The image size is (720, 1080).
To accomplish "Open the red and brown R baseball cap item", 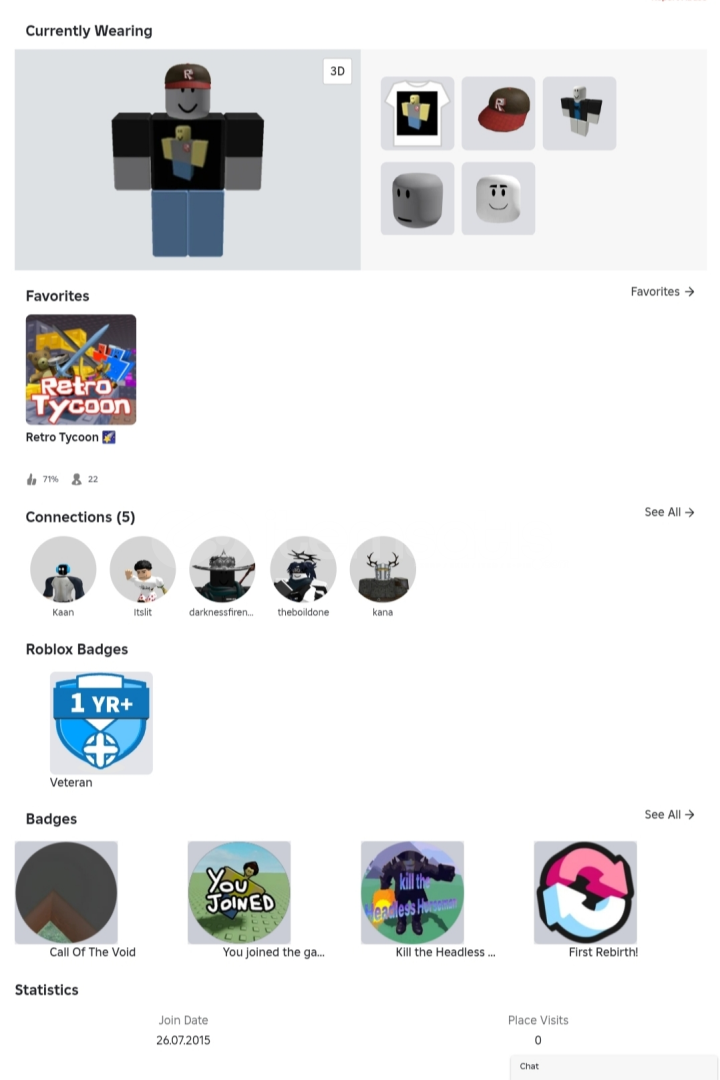I will [x=498, y=113].
